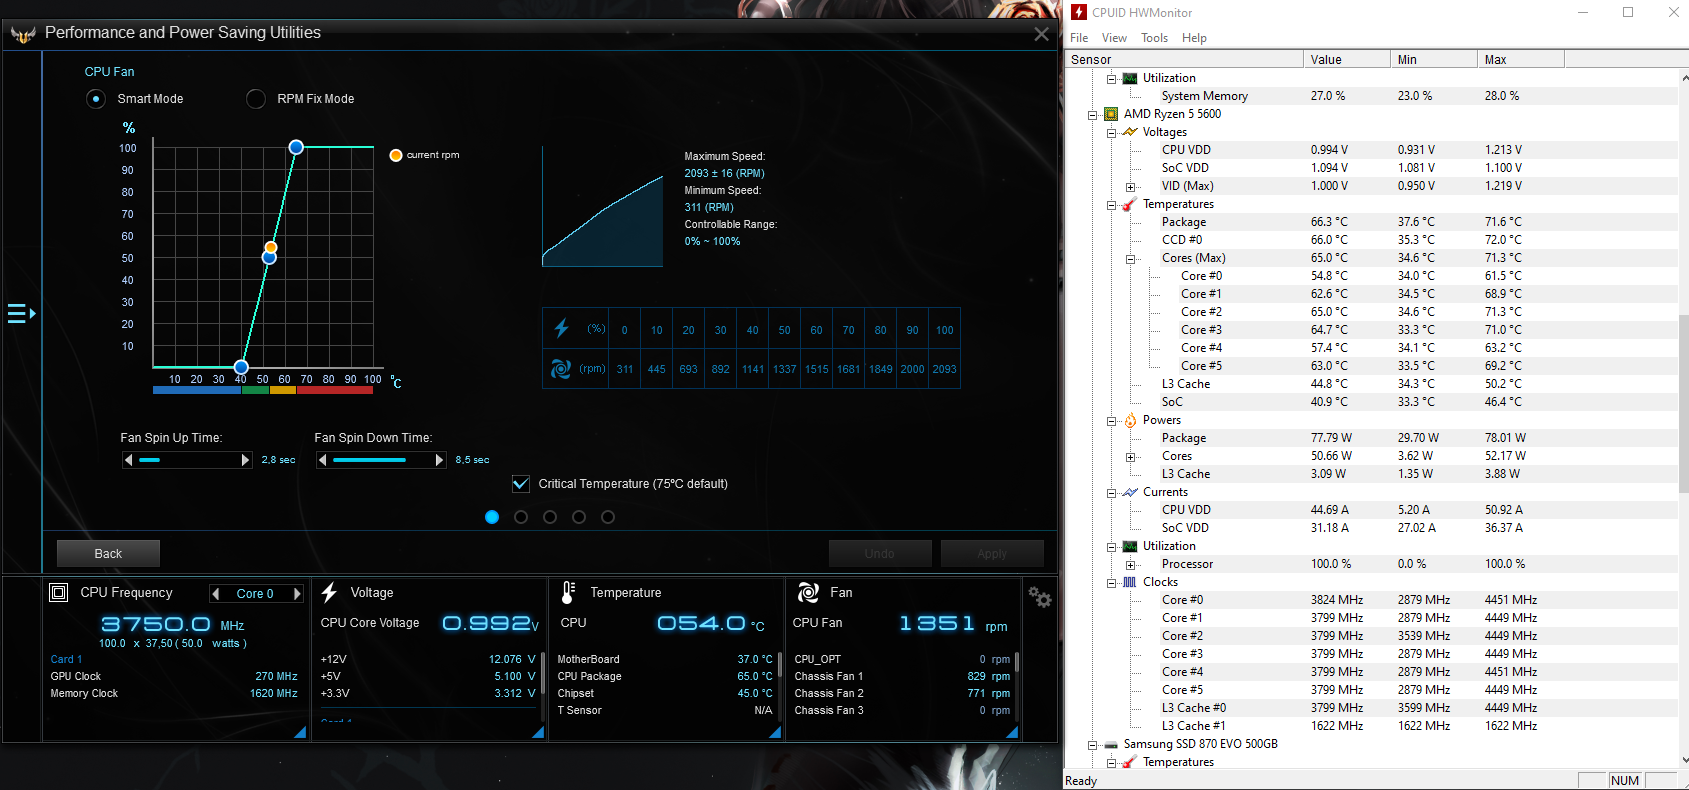Collapse the Cores (Max) temperature node
The width and height of the screenshot is (1689, 790).
(x=1131, y=259)
